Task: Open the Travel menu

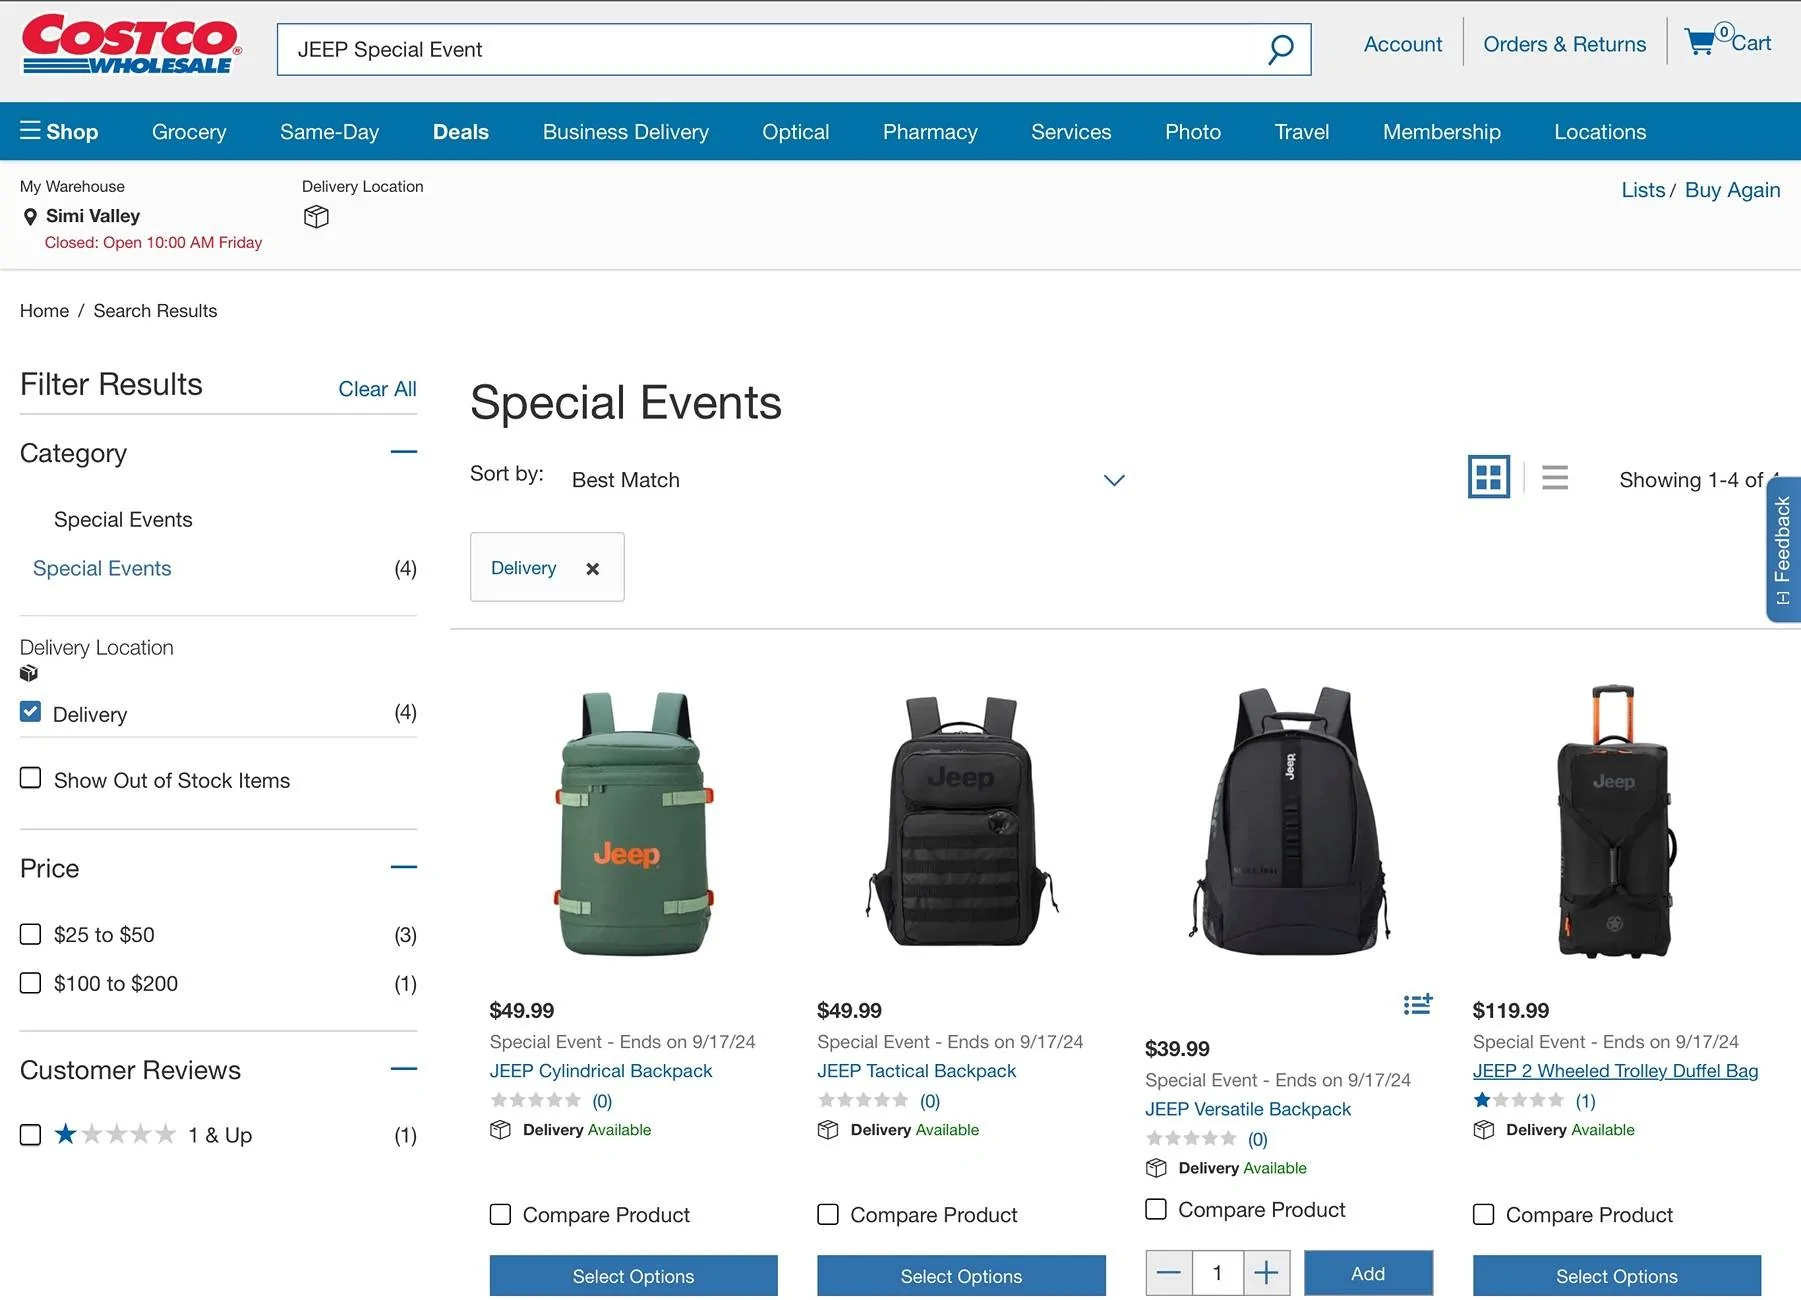Action: [x=1302, y=132]
